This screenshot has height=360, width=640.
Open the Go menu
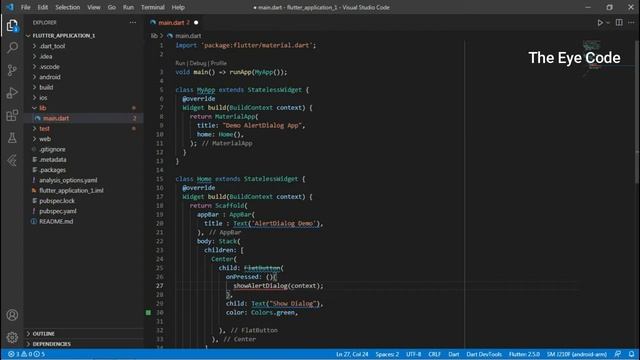pos(112,7)
